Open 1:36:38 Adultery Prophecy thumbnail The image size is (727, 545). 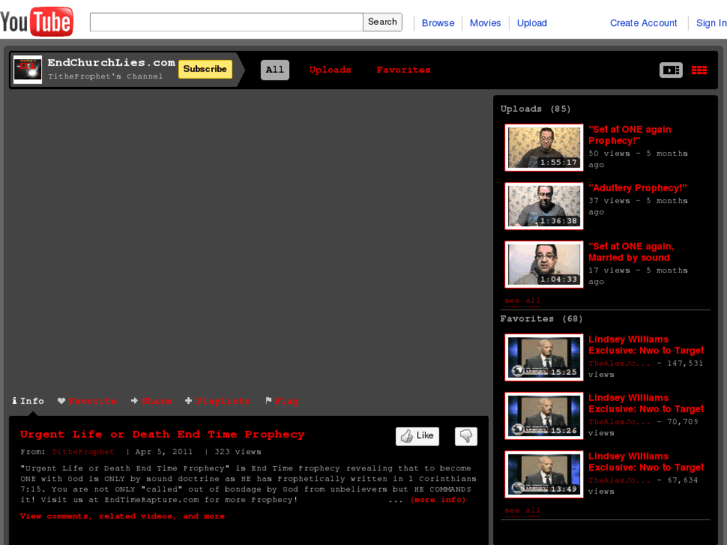[544, 206]
